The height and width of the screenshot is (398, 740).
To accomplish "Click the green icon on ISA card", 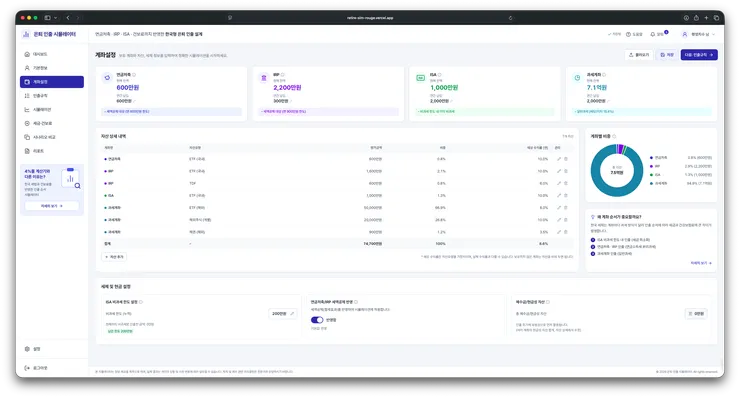I will 420,78.
